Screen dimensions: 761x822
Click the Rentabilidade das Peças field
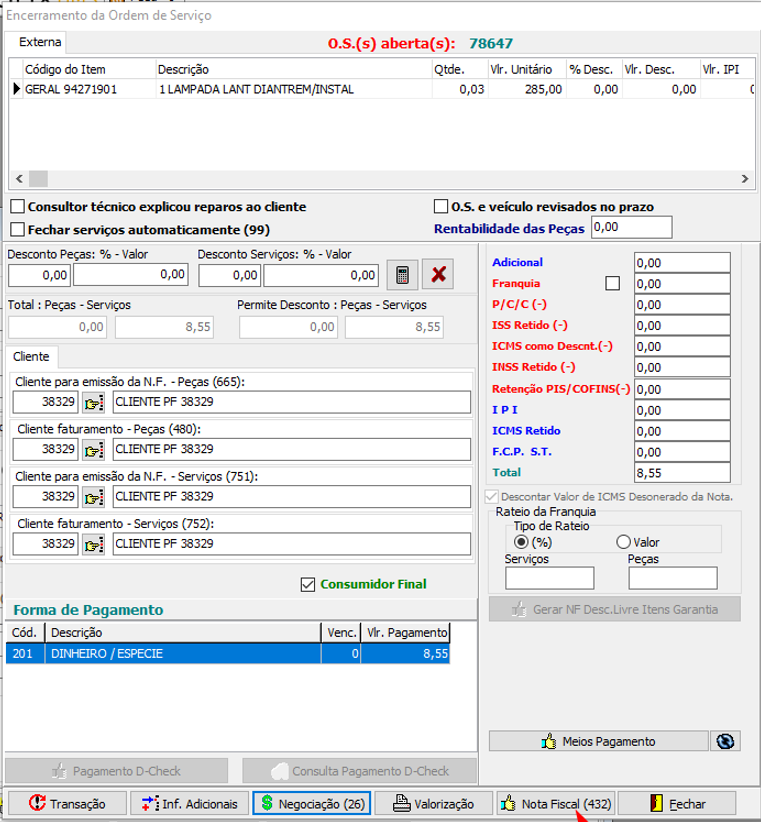[631, 228]
